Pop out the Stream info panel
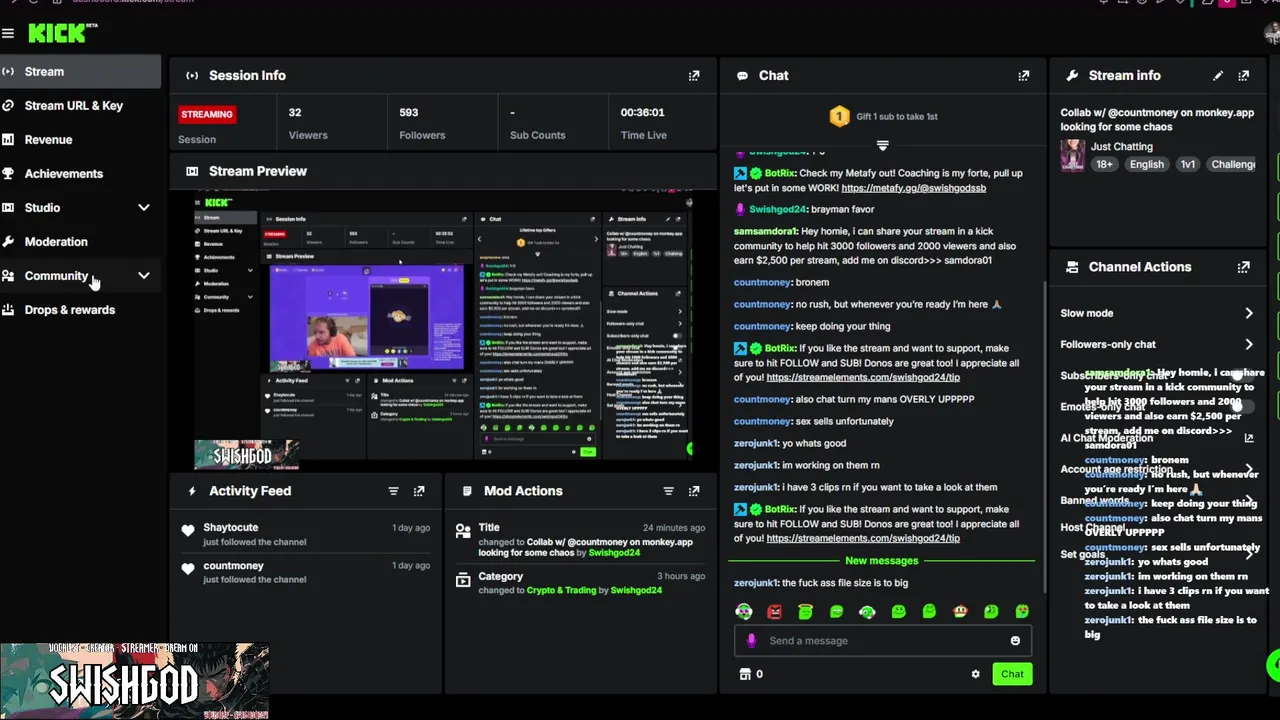This screenshot has height=720, width=1280. (1244, 76)
